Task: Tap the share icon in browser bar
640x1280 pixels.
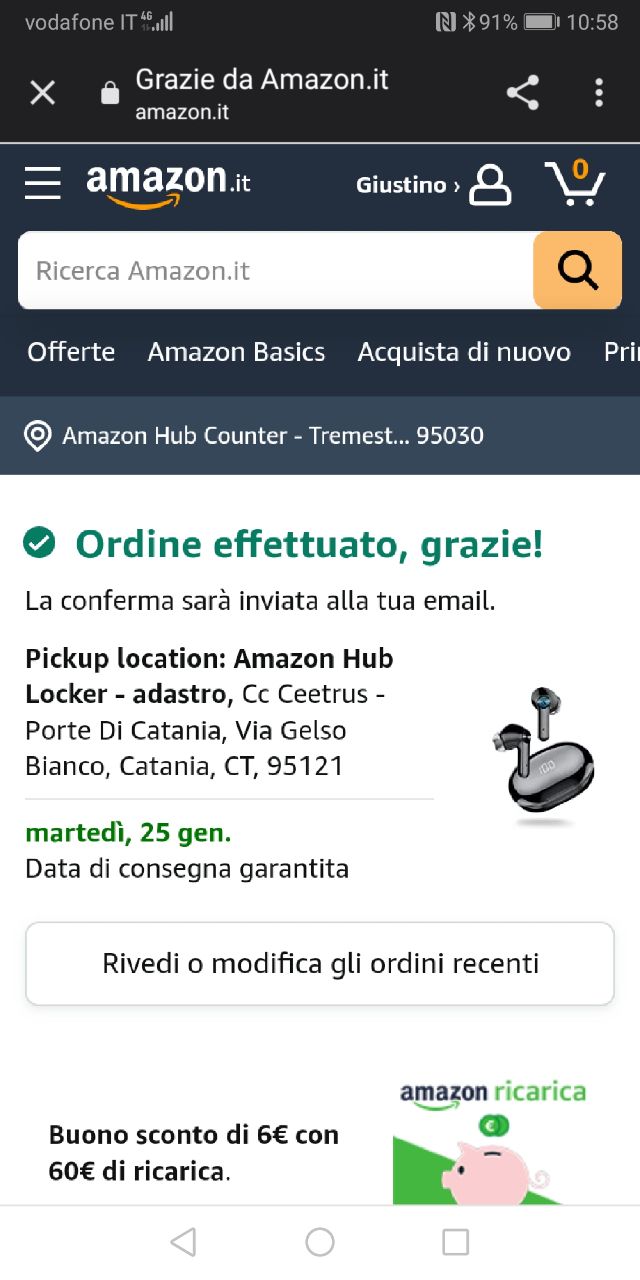Action: pyautogui.click(x=522, y=93)
